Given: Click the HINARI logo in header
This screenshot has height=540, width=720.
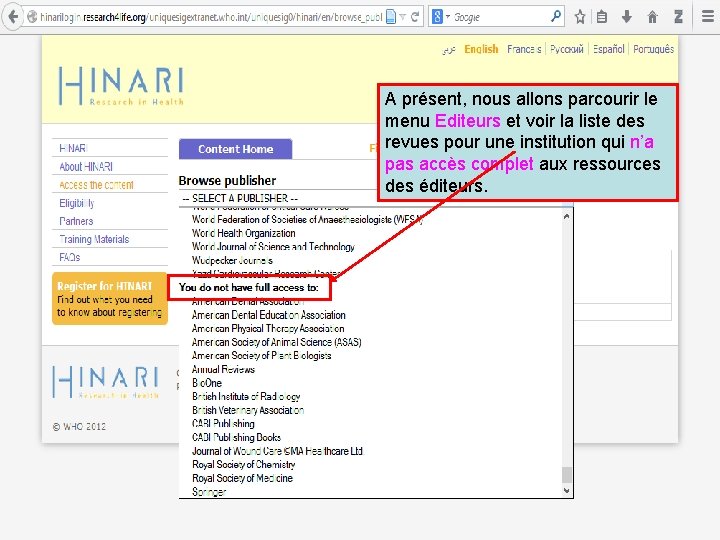Looking at the screenshot, I should pos(121,86).
